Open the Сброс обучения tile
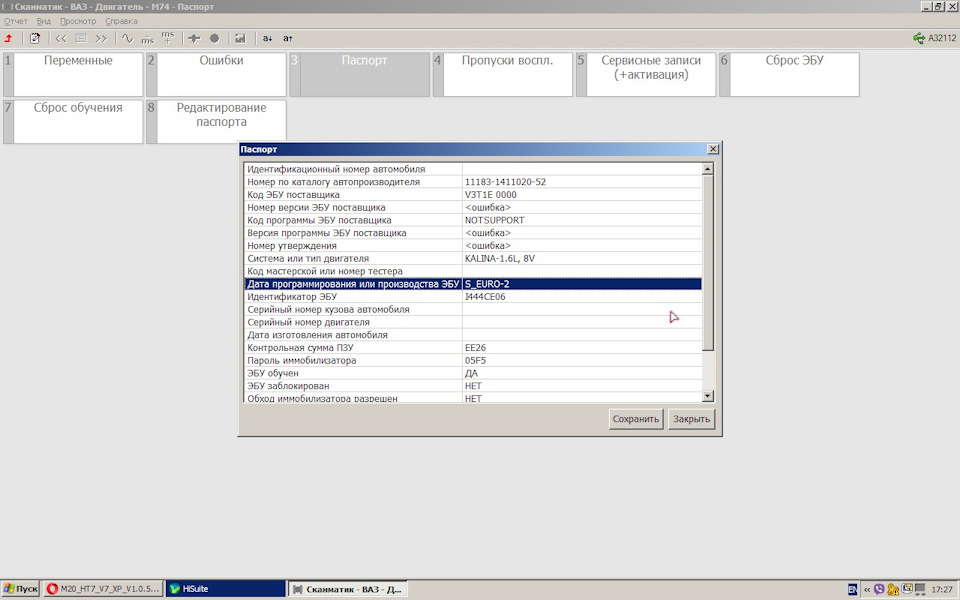This screenshot has height=600, width=960. click(73, 121)
